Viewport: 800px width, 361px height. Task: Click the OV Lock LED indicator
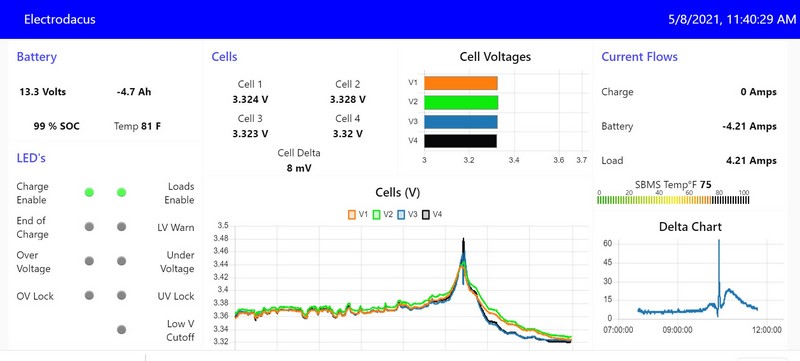89,295
